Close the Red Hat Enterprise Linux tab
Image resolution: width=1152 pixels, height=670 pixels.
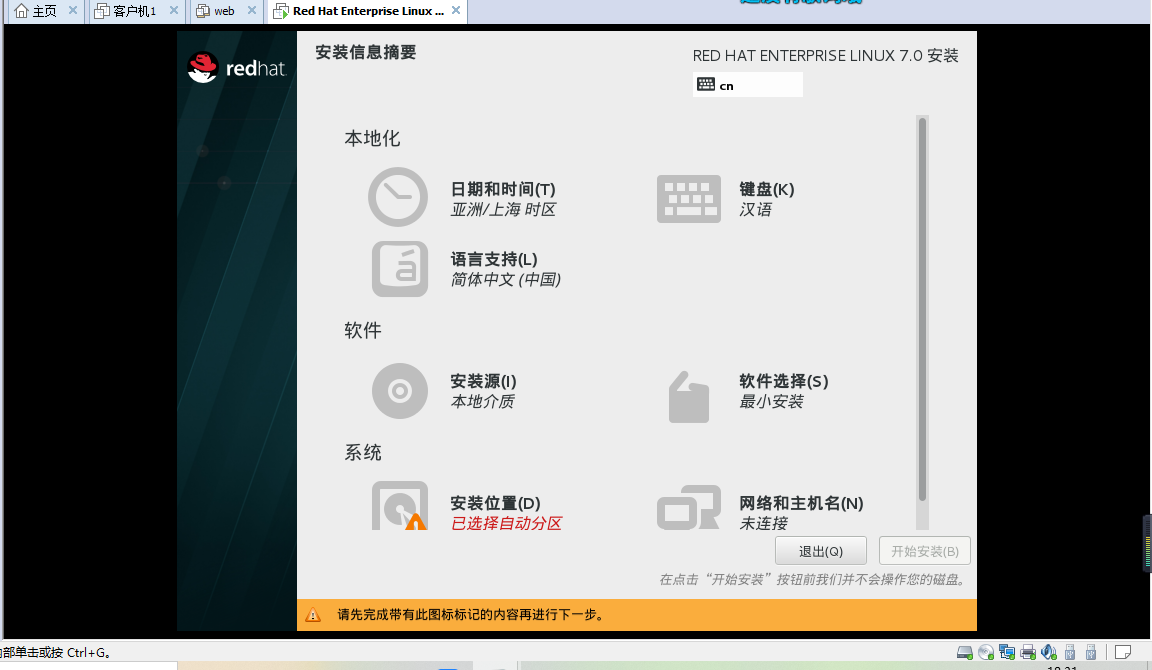click(x=456, y=10)
